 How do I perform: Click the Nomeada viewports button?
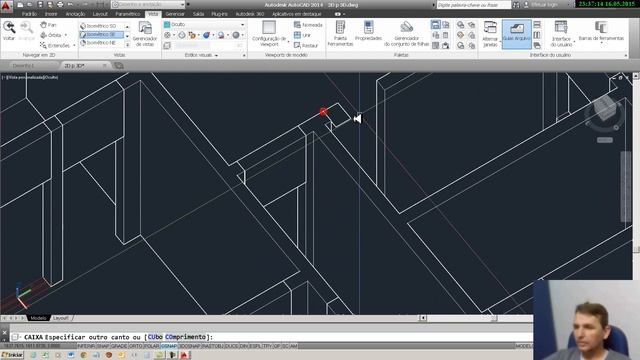(308, 25)
